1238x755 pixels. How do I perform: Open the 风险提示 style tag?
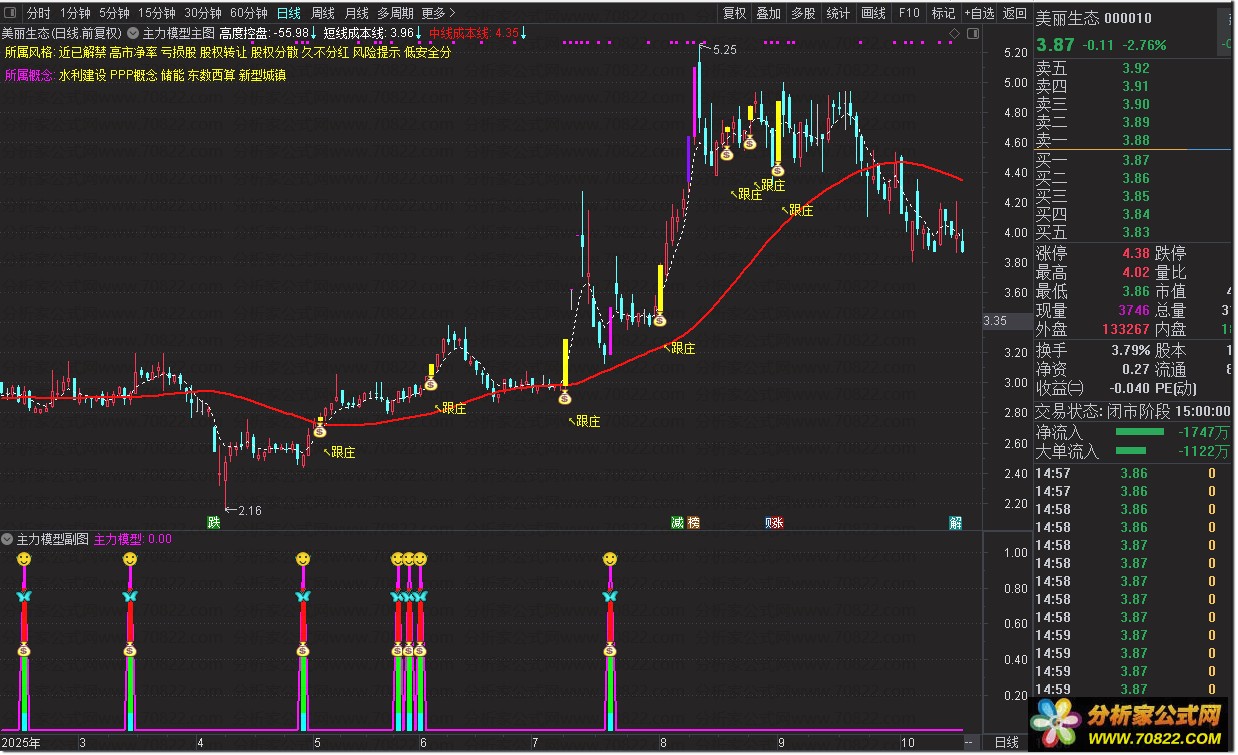[376, 53]
